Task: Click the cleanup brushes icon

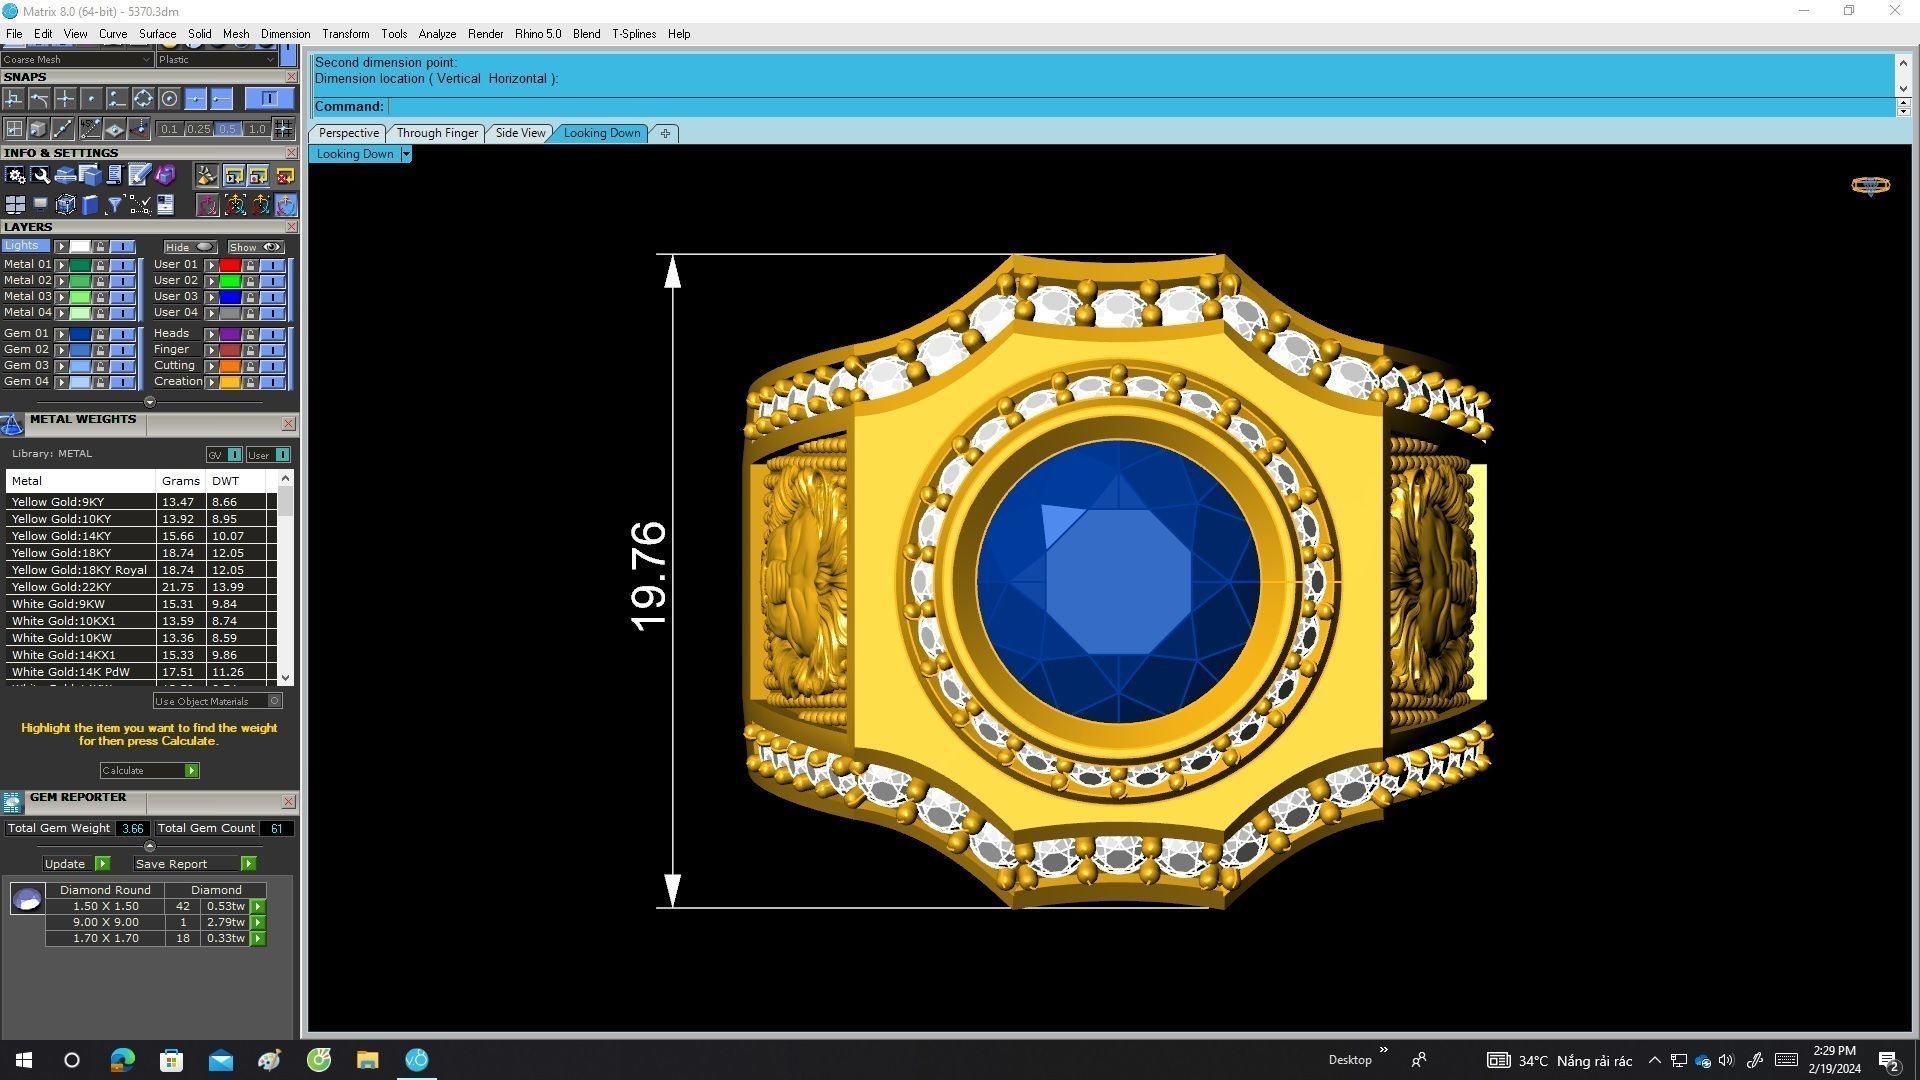Action: (206, 176)
